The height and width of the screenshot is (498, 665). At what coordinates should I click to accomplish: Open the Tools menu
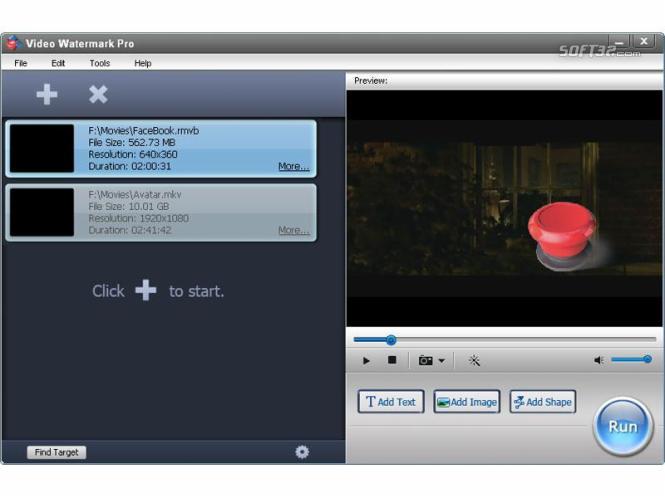point(100,63)
